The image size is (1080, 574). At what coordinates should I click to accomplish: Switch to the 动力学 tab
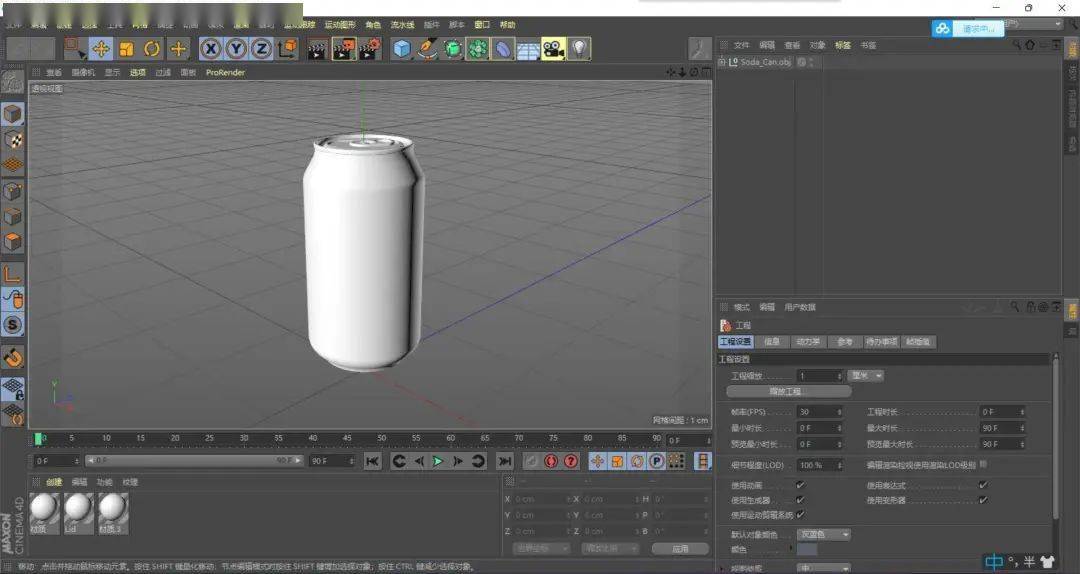[807, 342]
